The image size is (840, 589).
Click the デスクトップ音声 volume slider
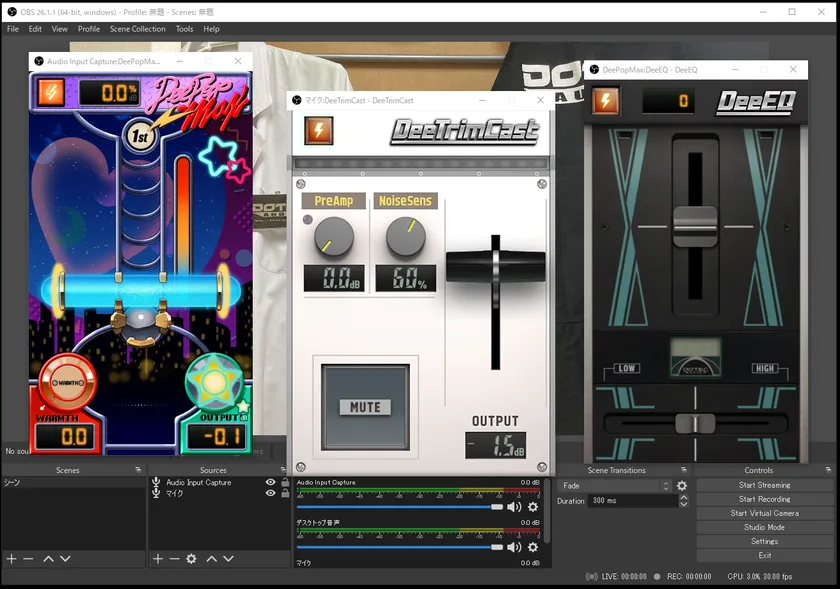coord(400,547)
